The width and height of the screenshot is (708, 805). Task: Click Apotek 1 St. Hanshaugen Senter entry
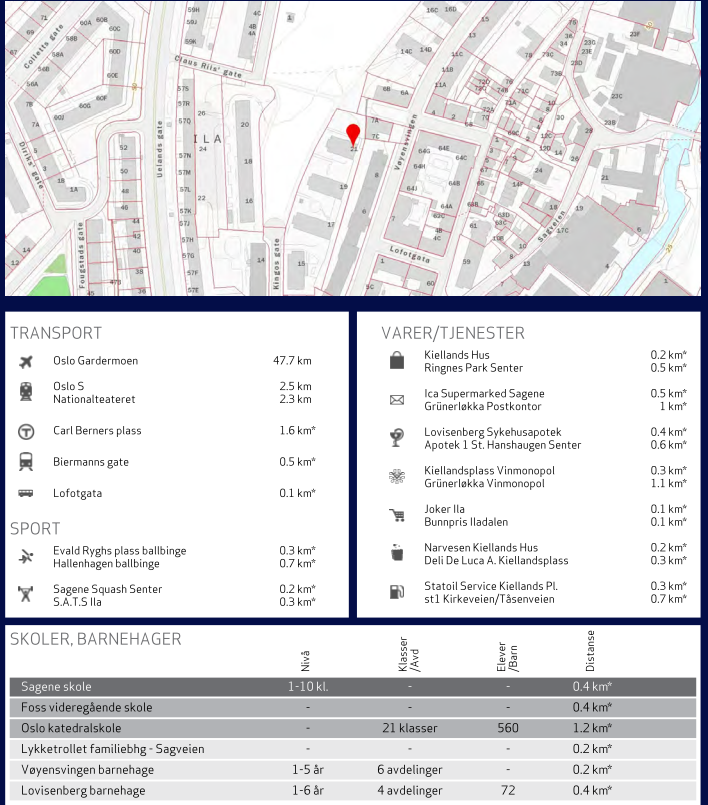coord(503,445)
